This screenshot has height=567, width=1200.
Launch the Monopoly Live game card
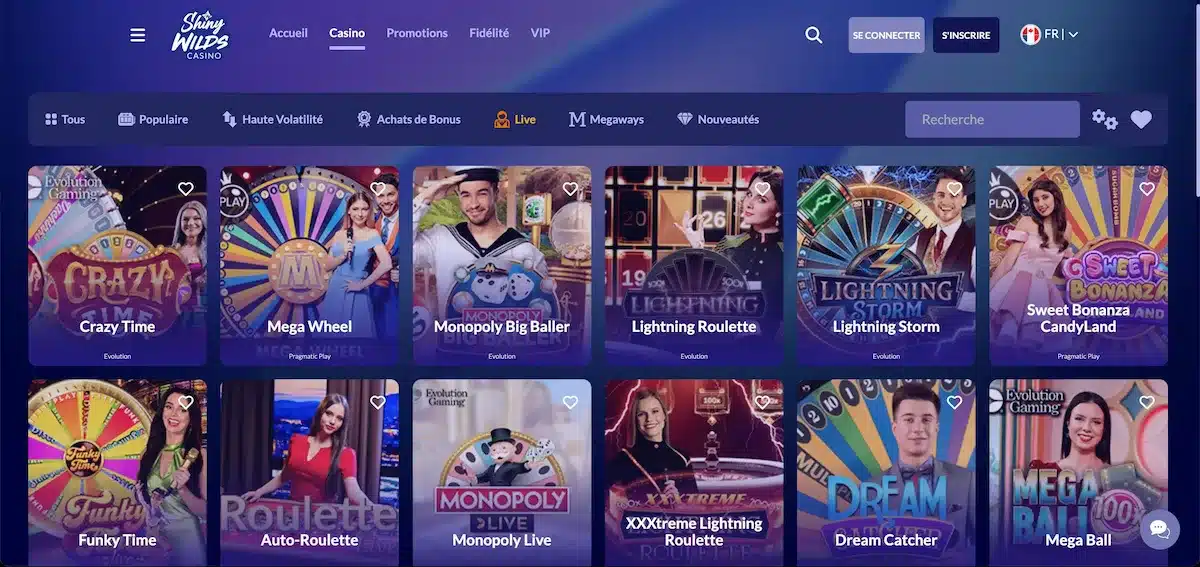click(502, 473)
